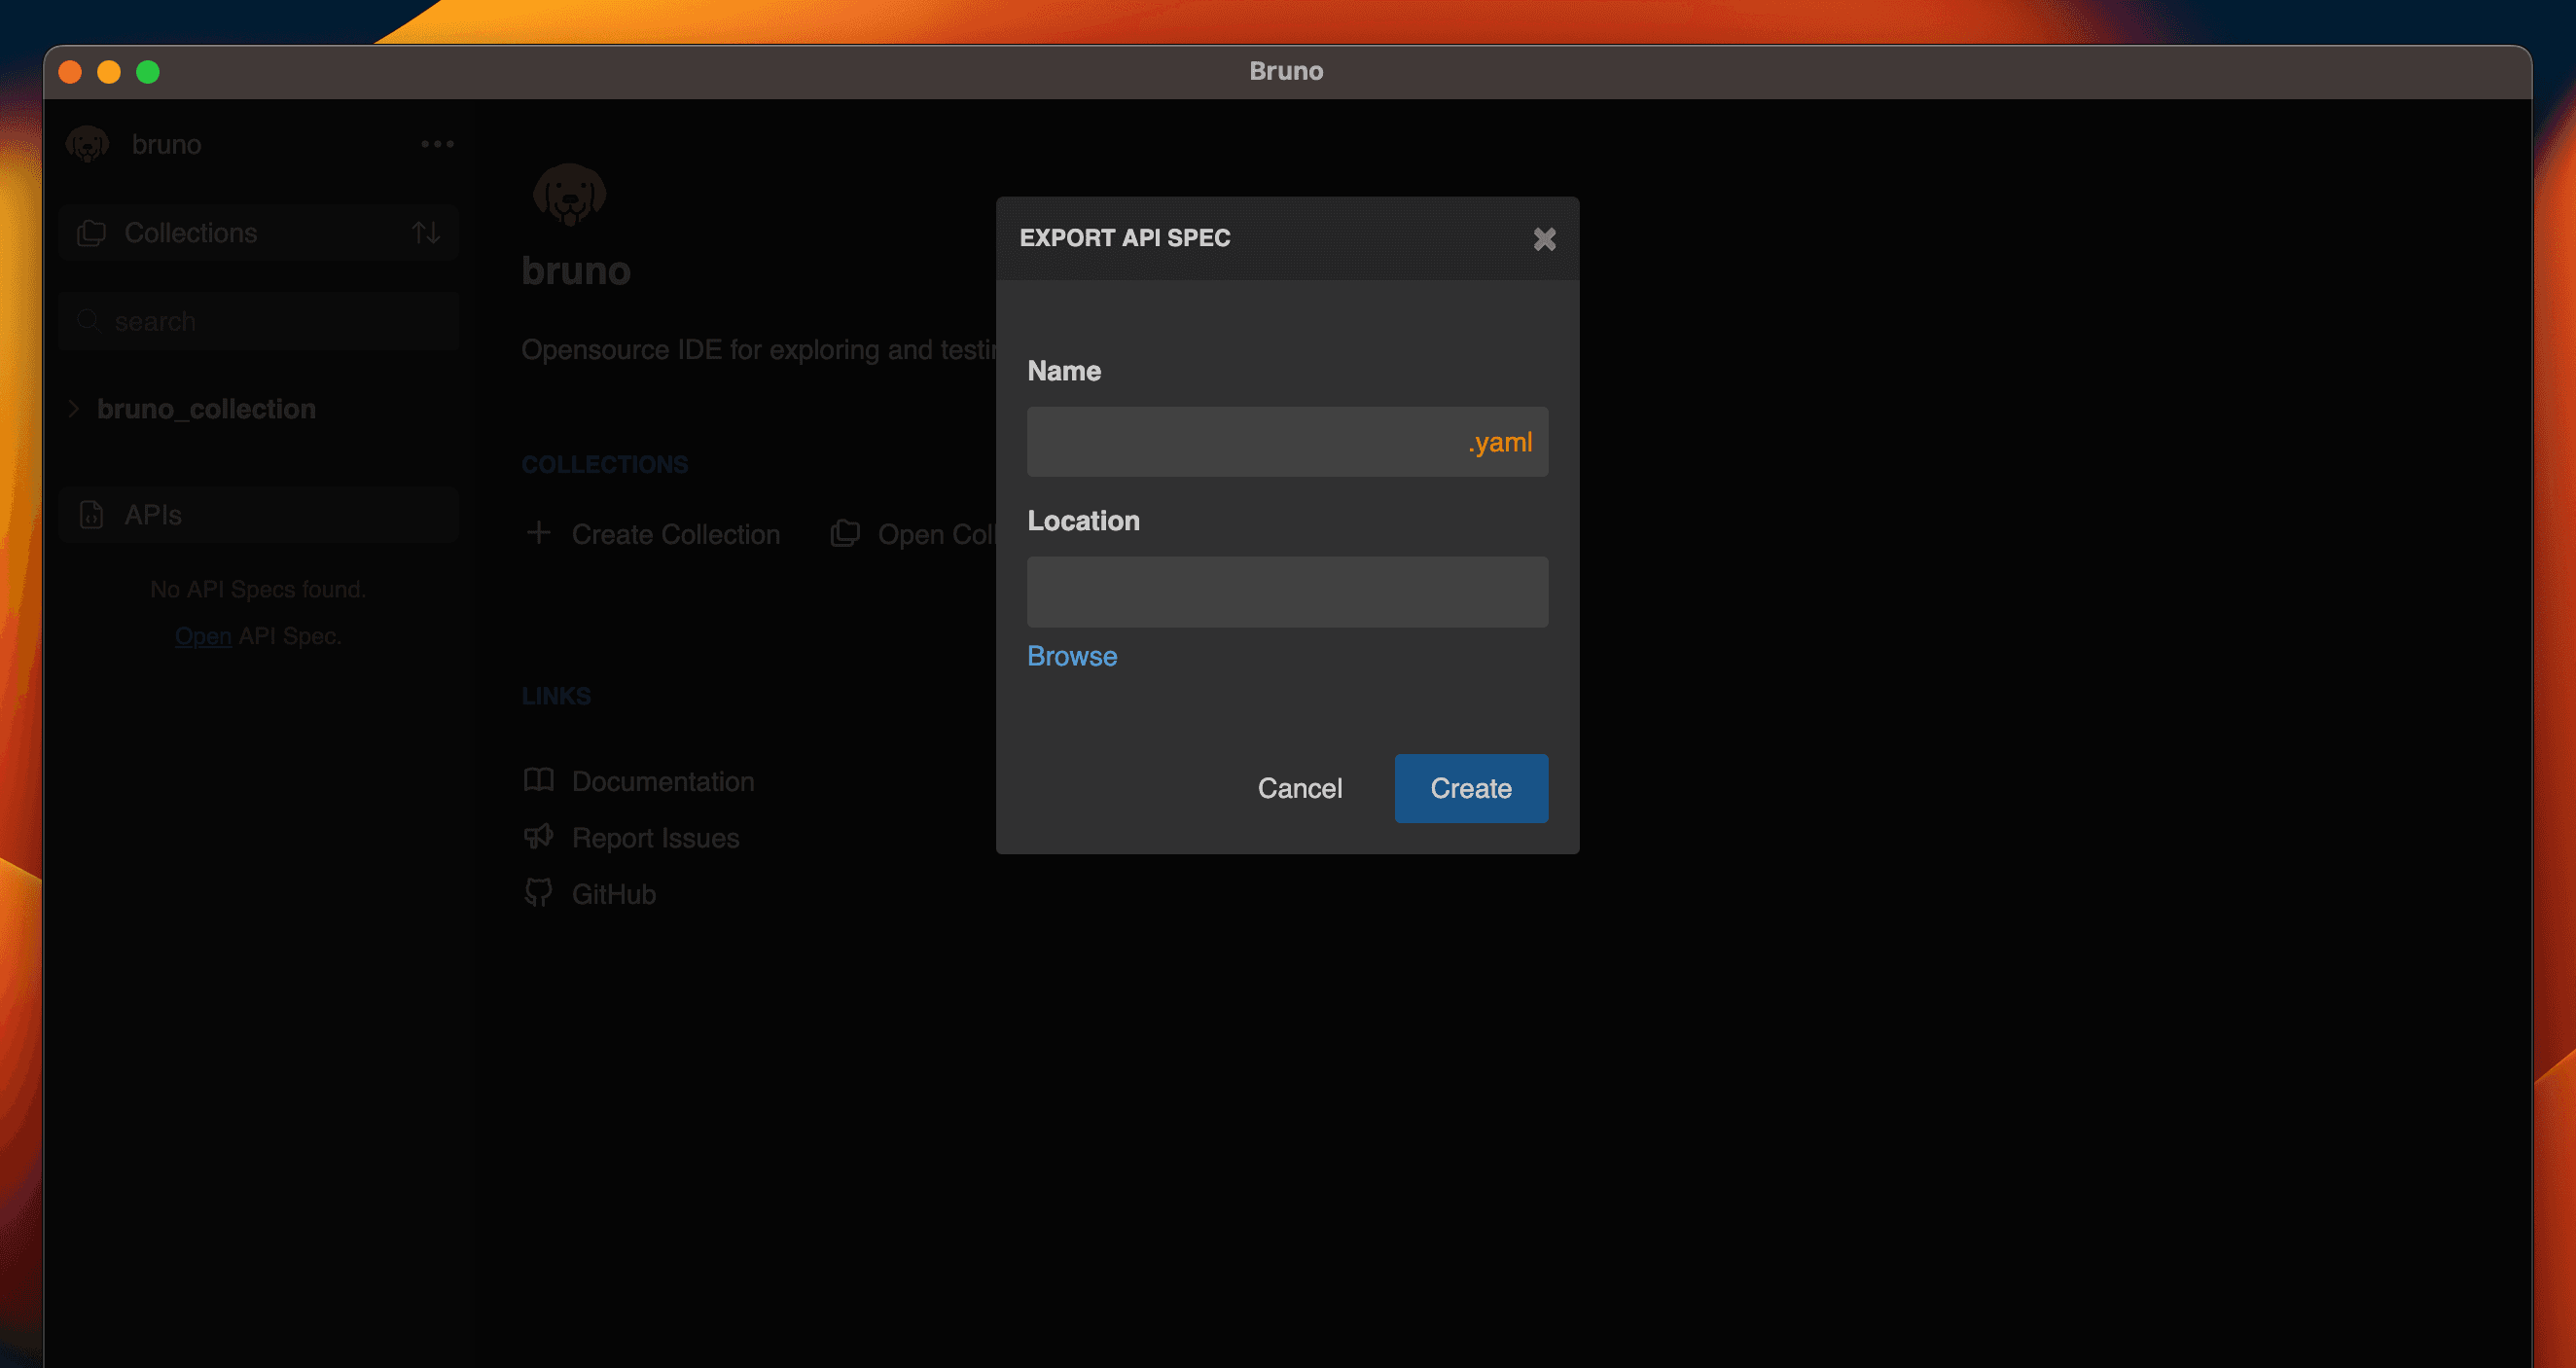Click the Cancel button
This screenshot has width=2576, height=1368.
pos(1299,788)
